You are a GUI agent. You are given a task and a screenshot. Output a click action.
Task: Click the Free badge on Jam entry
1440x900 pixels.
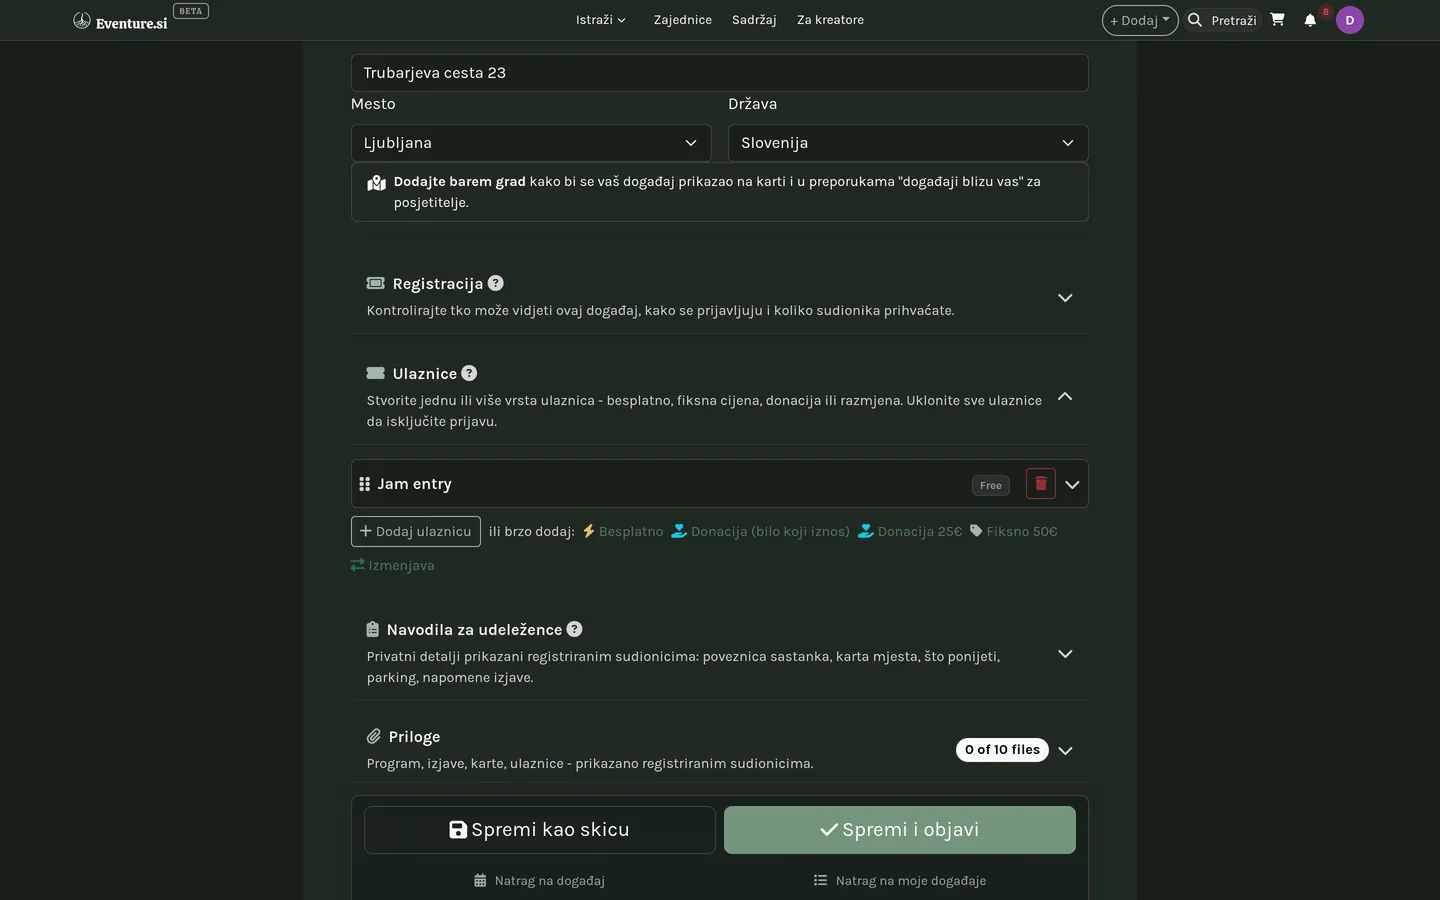[991, 485]
